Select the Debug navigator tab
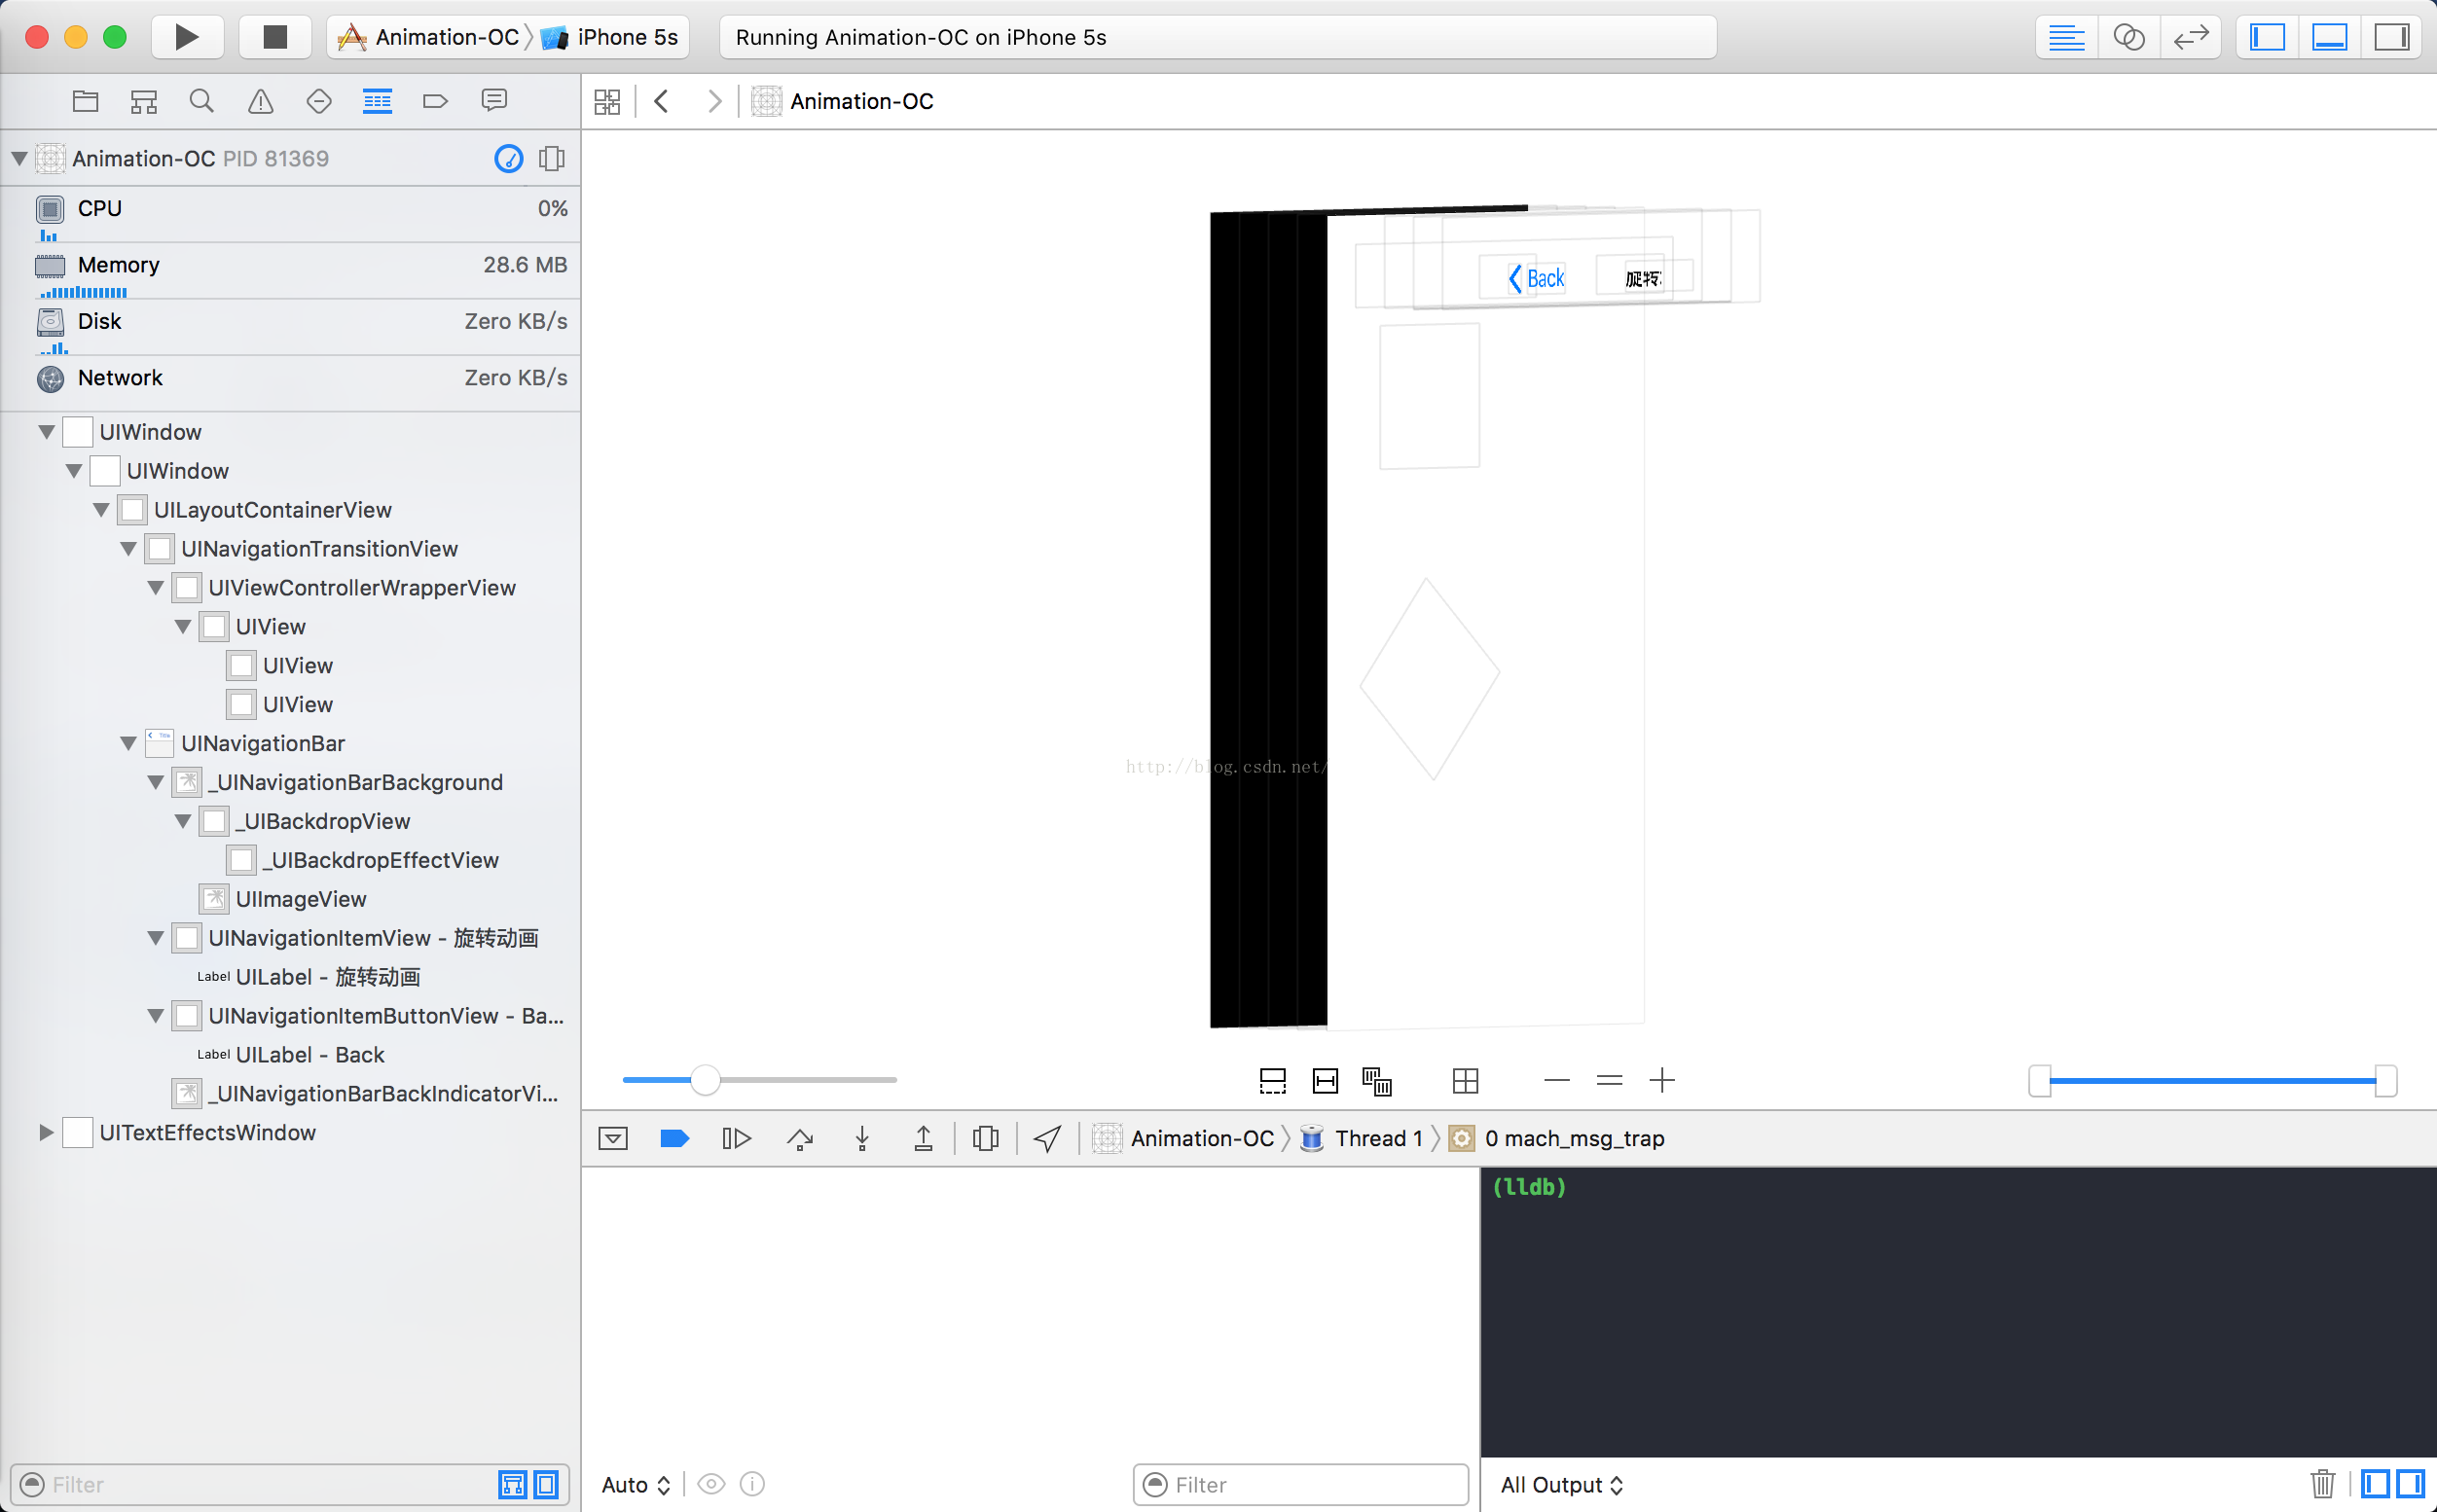This screenshot has width=2437, height=1512. 377,101
